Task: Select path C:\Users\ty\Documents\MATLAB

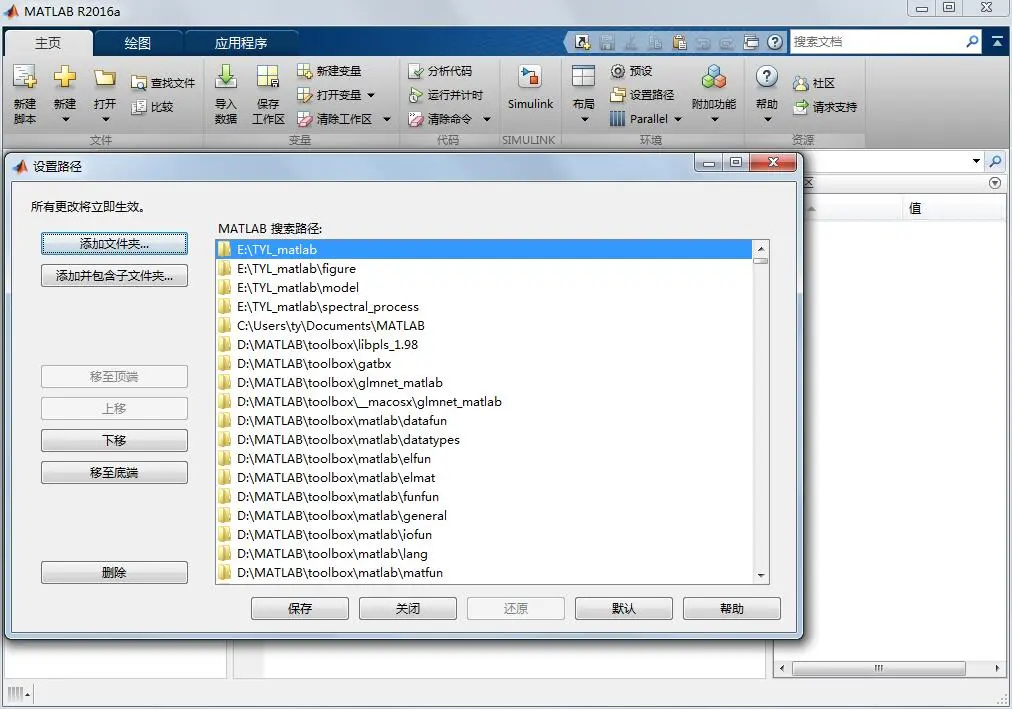Action: 484,326
